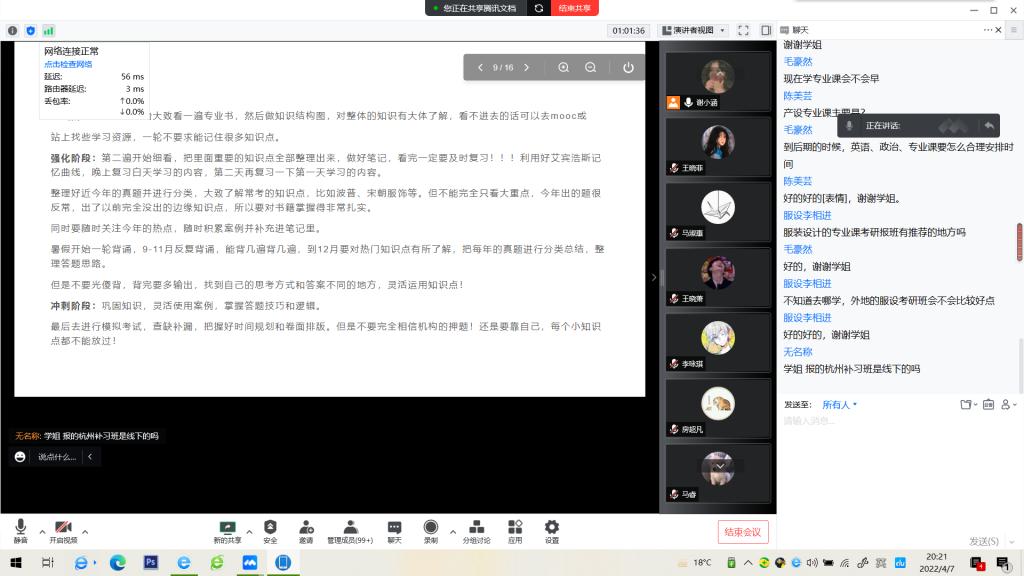The width and height of the screenshot is (1024, 576).
Task: Toggle recording with the 录制 button
Action: coord(430,530)
